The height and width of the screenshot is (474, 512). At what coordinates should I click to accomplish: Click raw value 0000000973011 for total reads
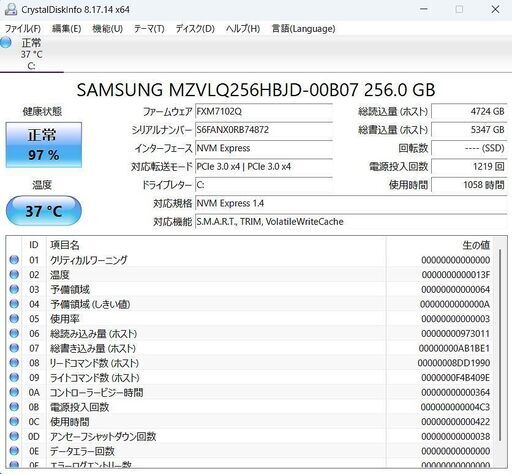(456, 333)
